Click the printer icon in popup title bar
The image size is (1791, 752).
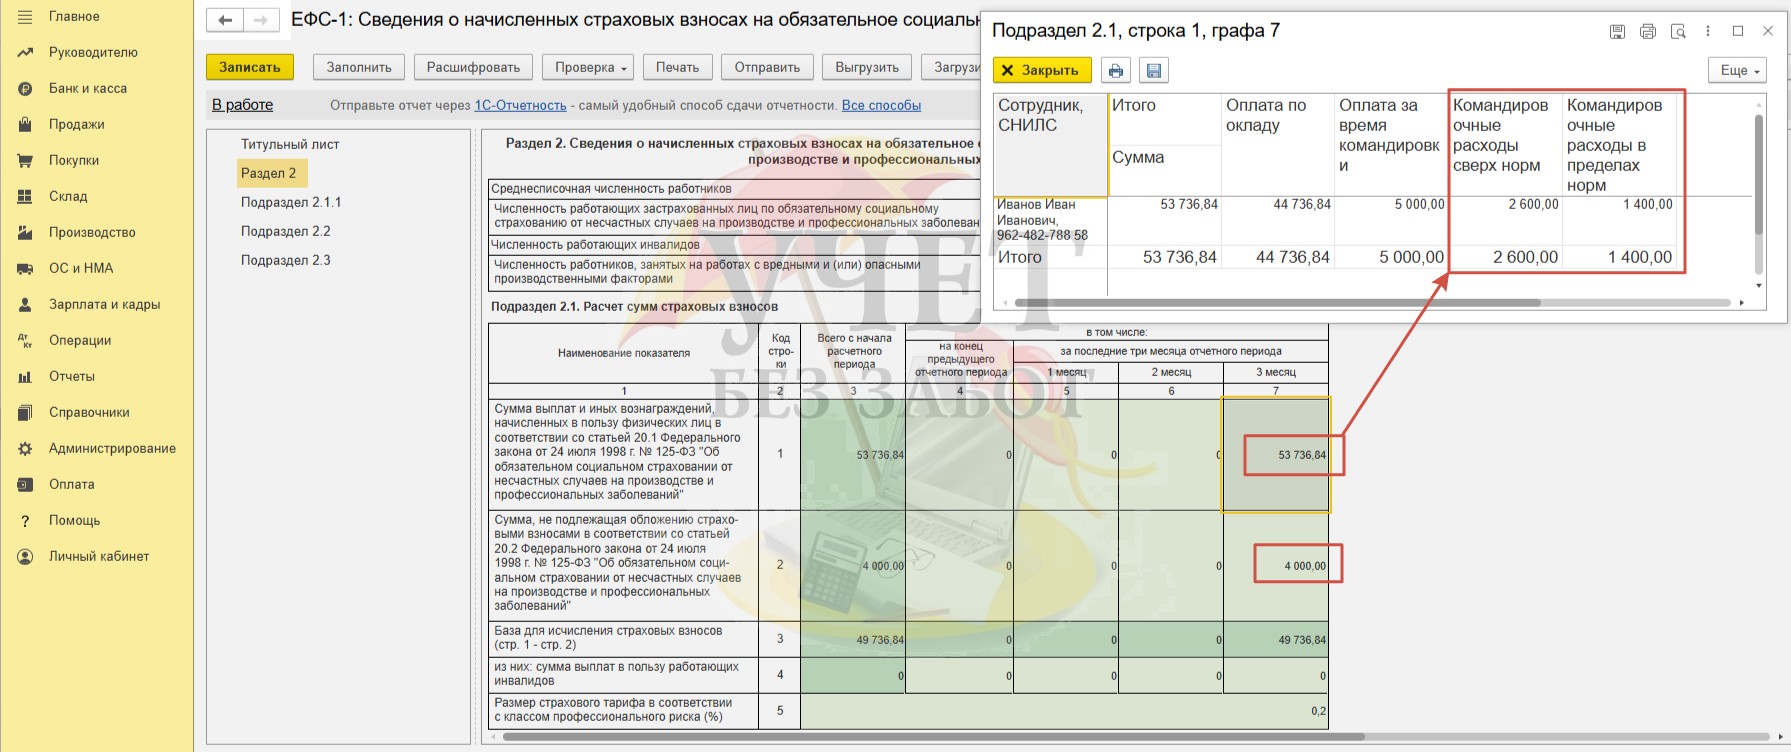click(x=1648, y=32)
